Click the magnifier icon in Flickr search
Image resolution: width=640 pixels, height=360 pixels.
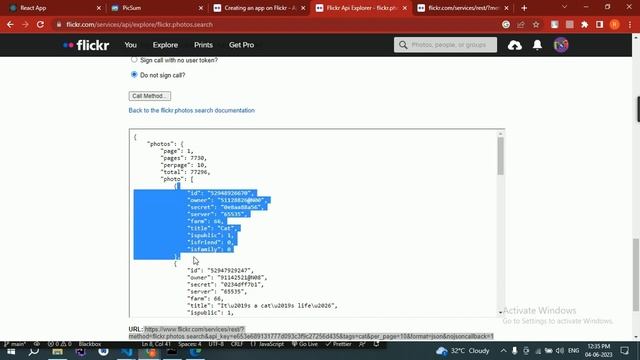click(403, 45)
